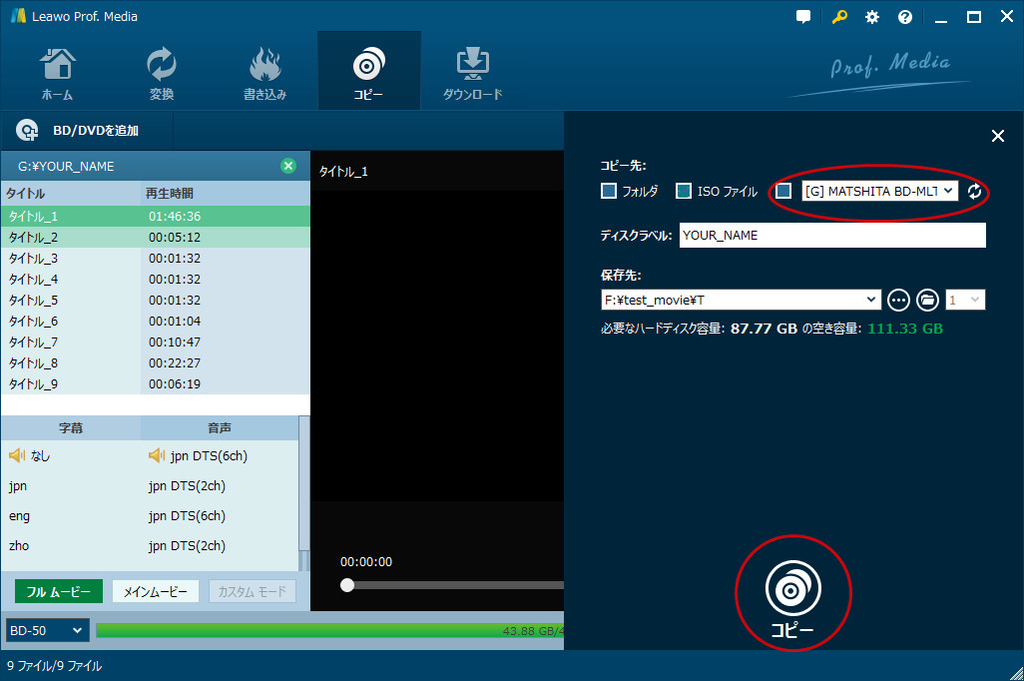Select フル ムービー mode
The height and width of the screenshot is (681, 1024).
pyautogui.click(x=59, y=592)
